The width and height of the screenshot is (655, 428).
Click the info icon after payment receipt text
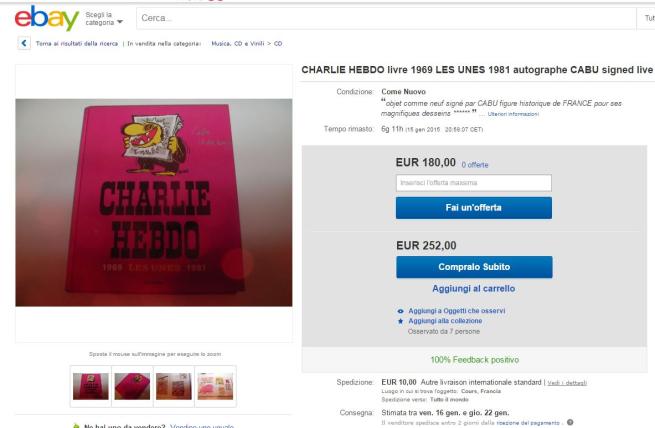(x=570, y=422)
